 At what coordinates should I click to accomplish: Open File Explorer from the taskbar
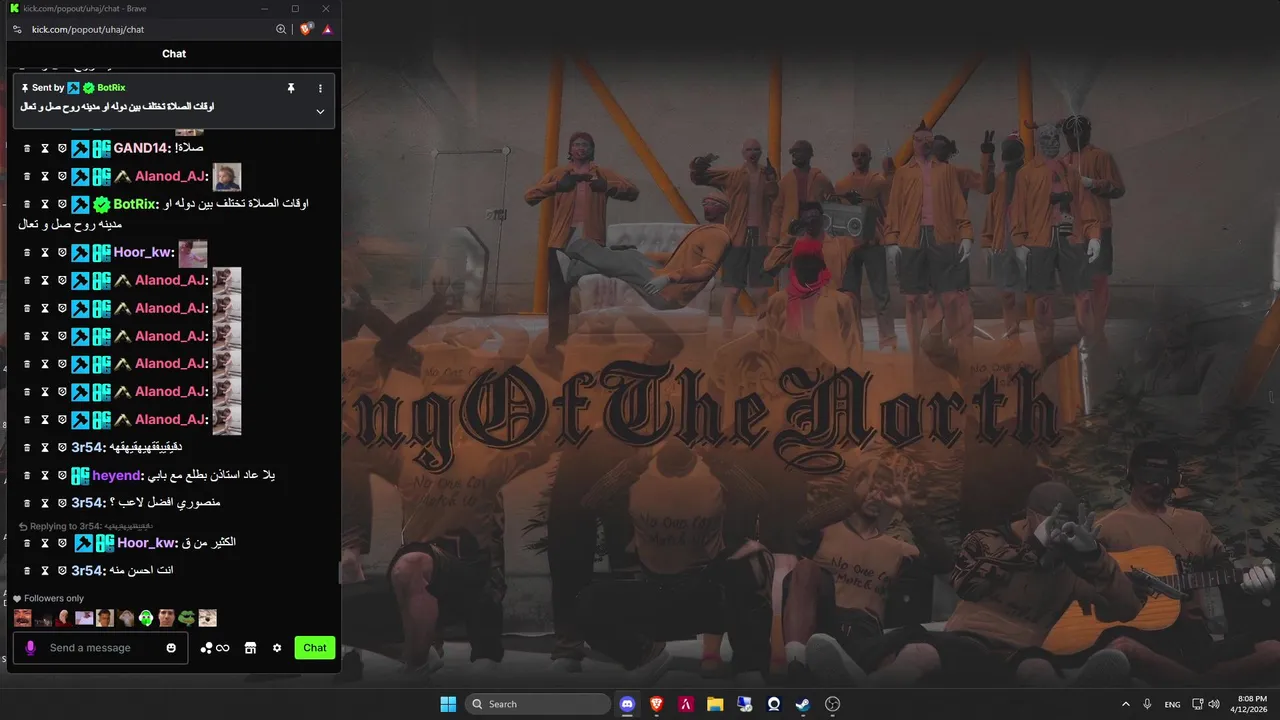coord(715,704)
